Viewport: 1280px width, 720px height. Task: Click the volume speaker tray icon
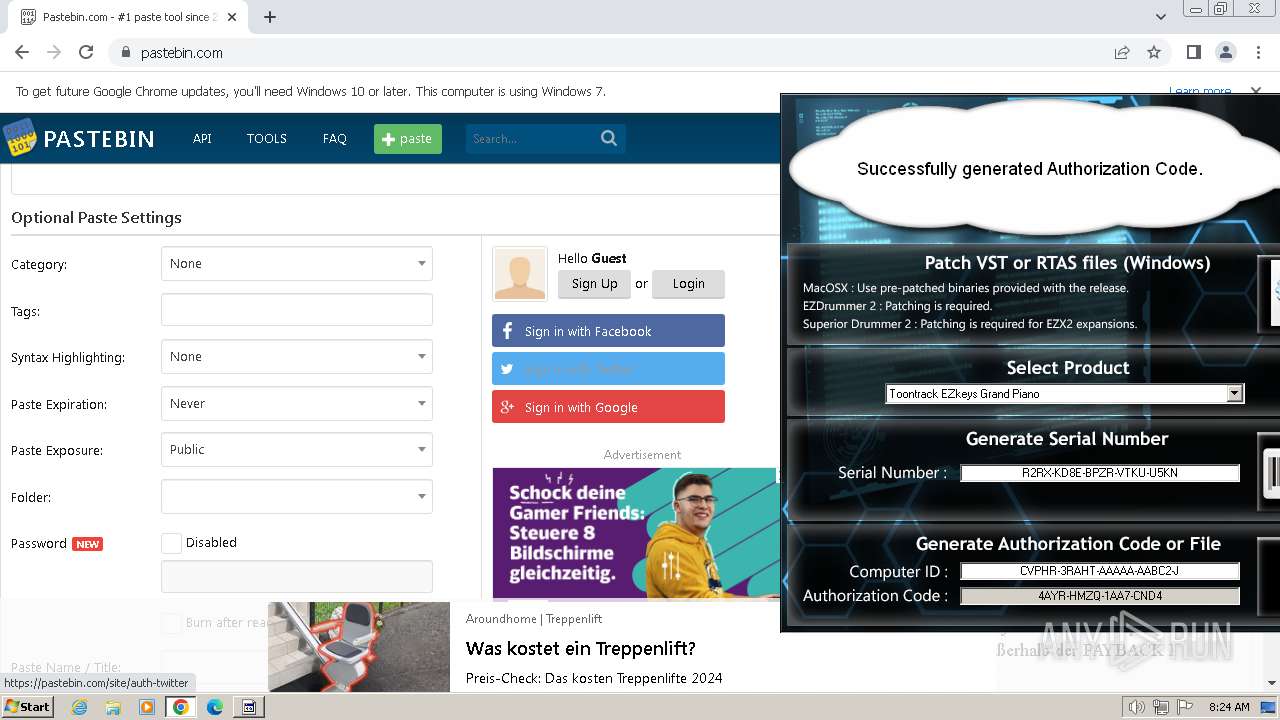tap(1136, 707)
